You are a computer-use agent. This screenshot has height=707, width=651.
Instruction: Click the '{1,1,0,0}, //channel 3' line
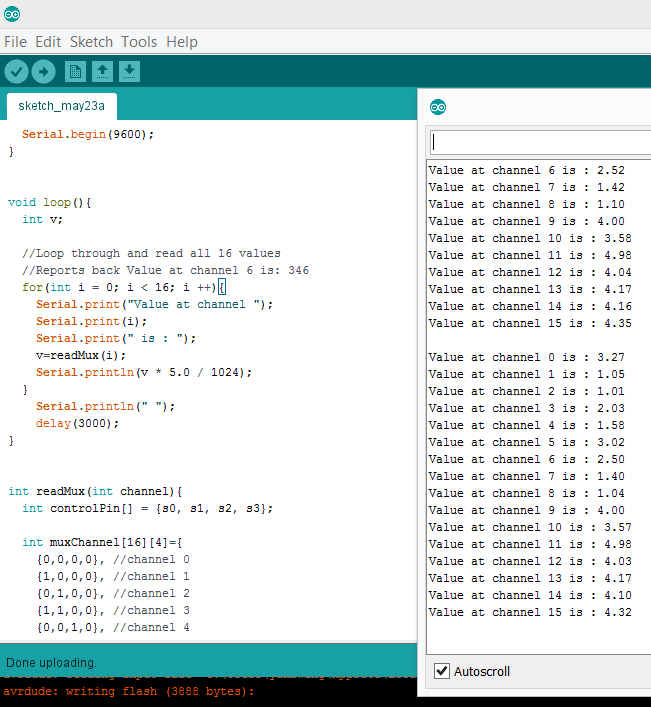coord(113,611)
